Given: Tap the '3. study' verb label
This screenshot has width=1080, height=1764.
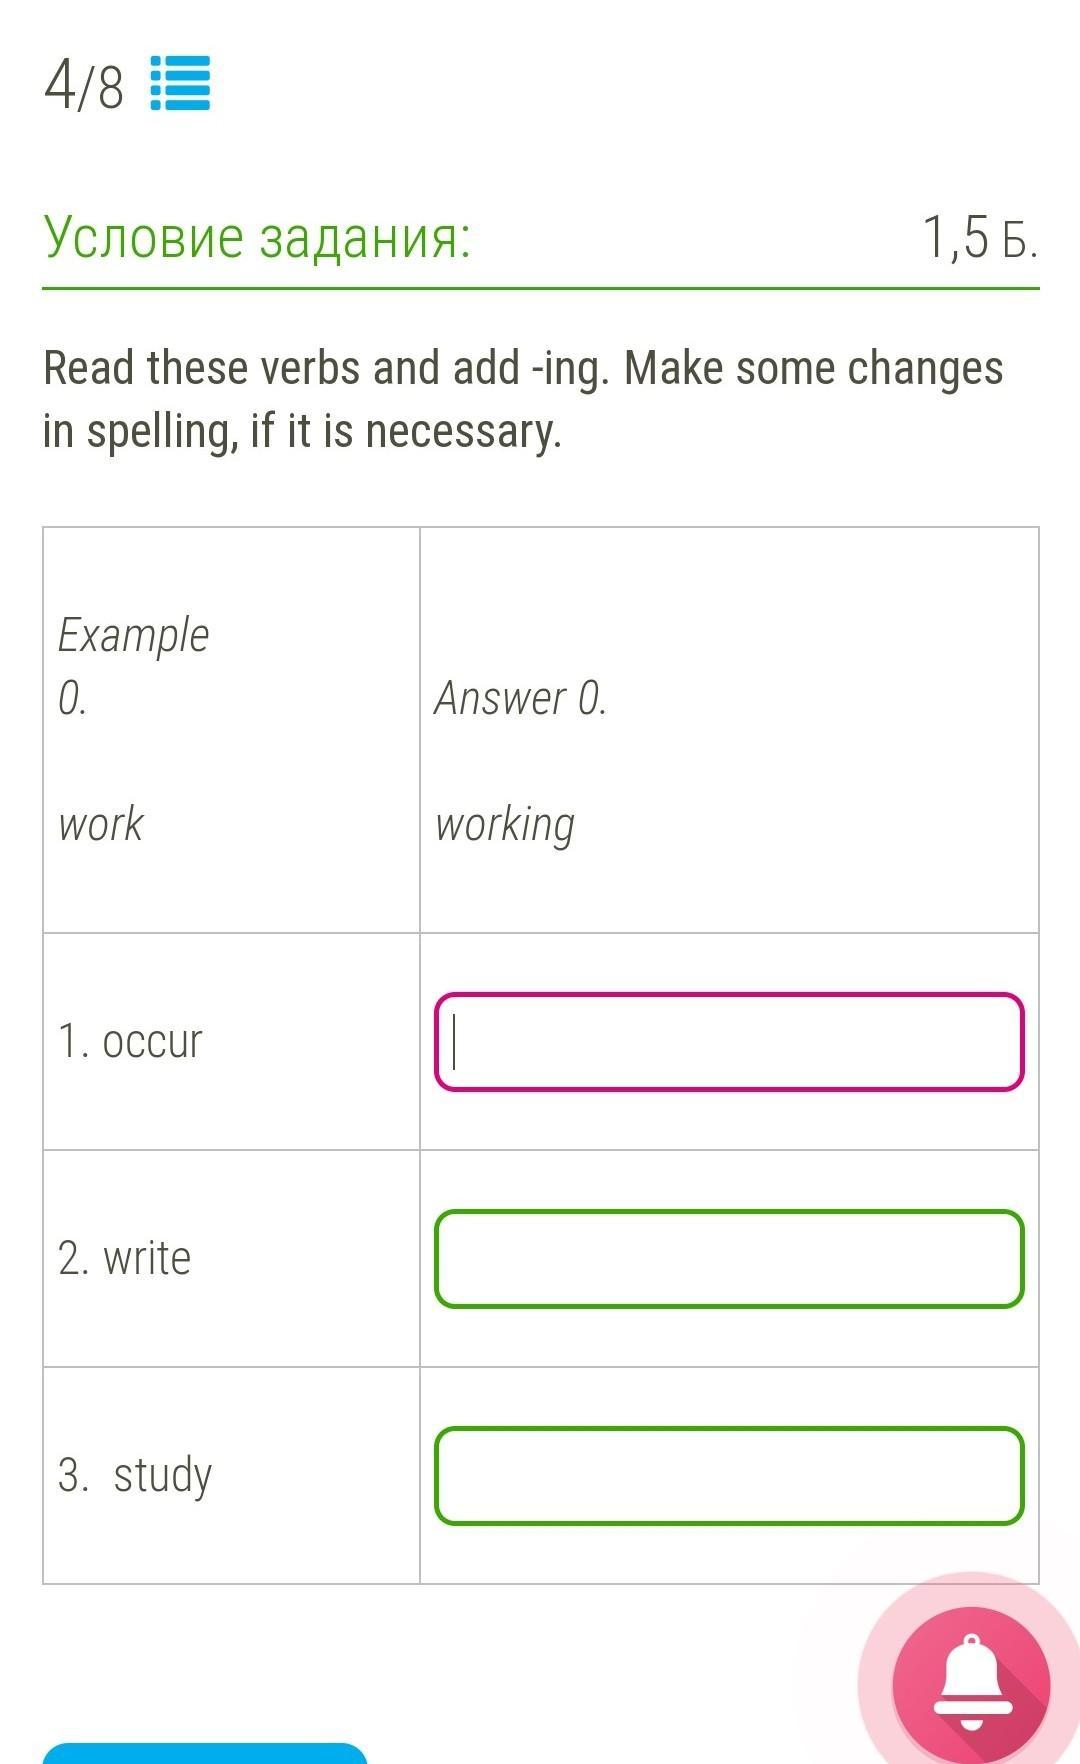Looking at the screenshot, I should pos(135,1476).
